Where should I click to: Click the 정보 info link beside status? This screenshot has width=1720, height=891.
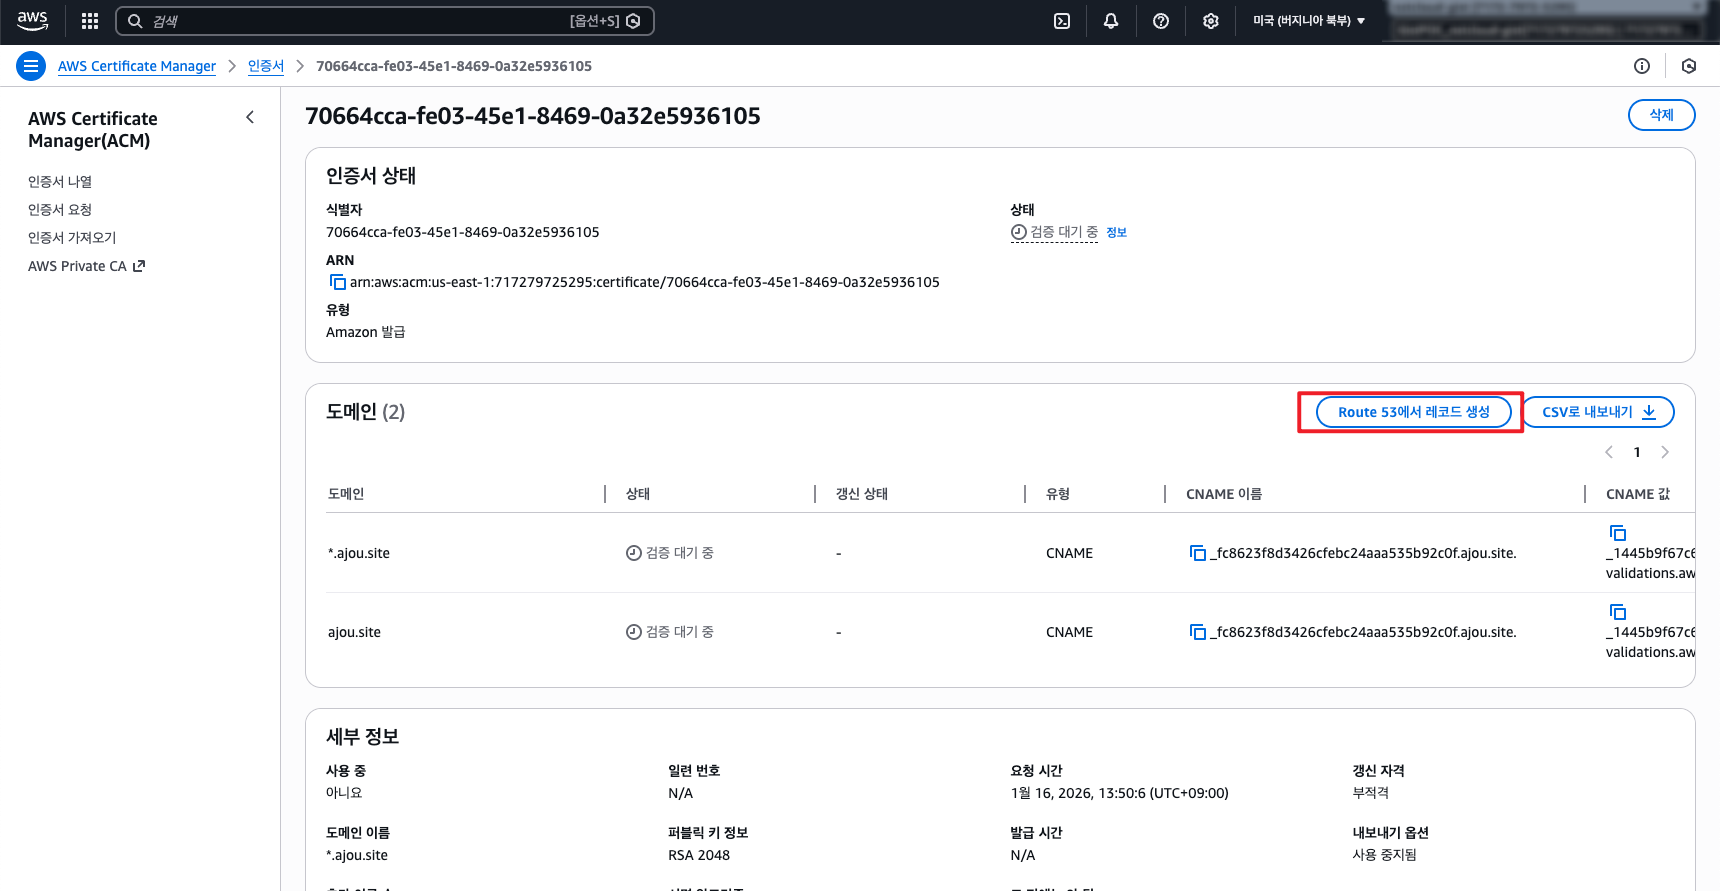tap(1117, 233)
